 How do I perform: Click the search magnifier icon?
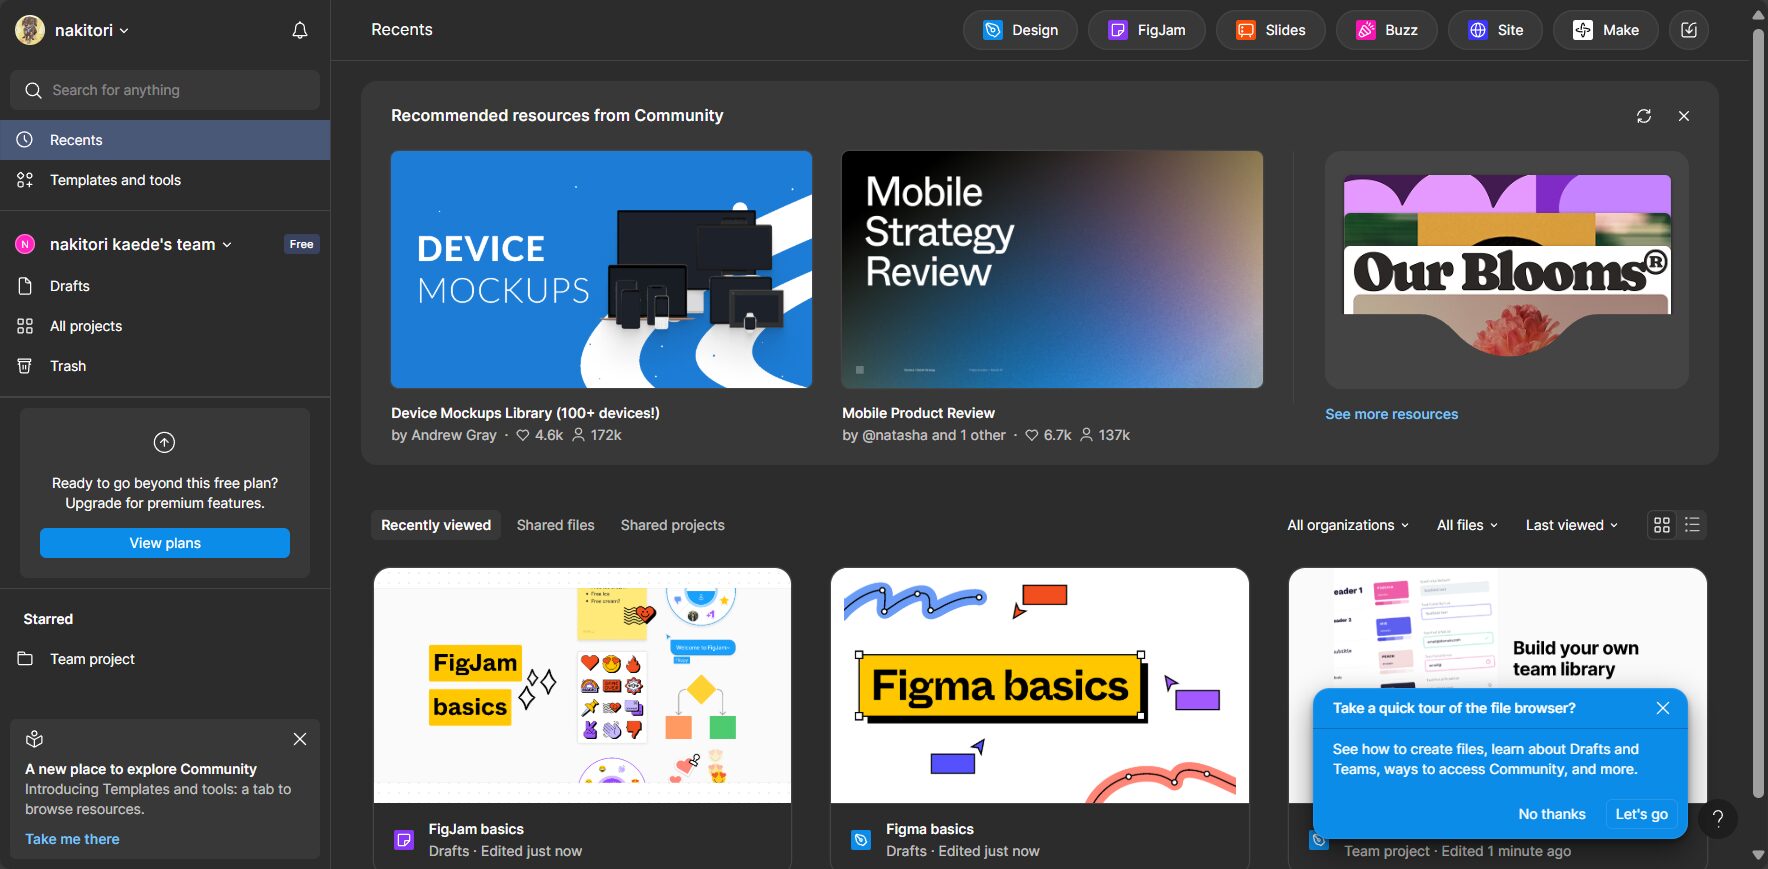tap(33, 90)
